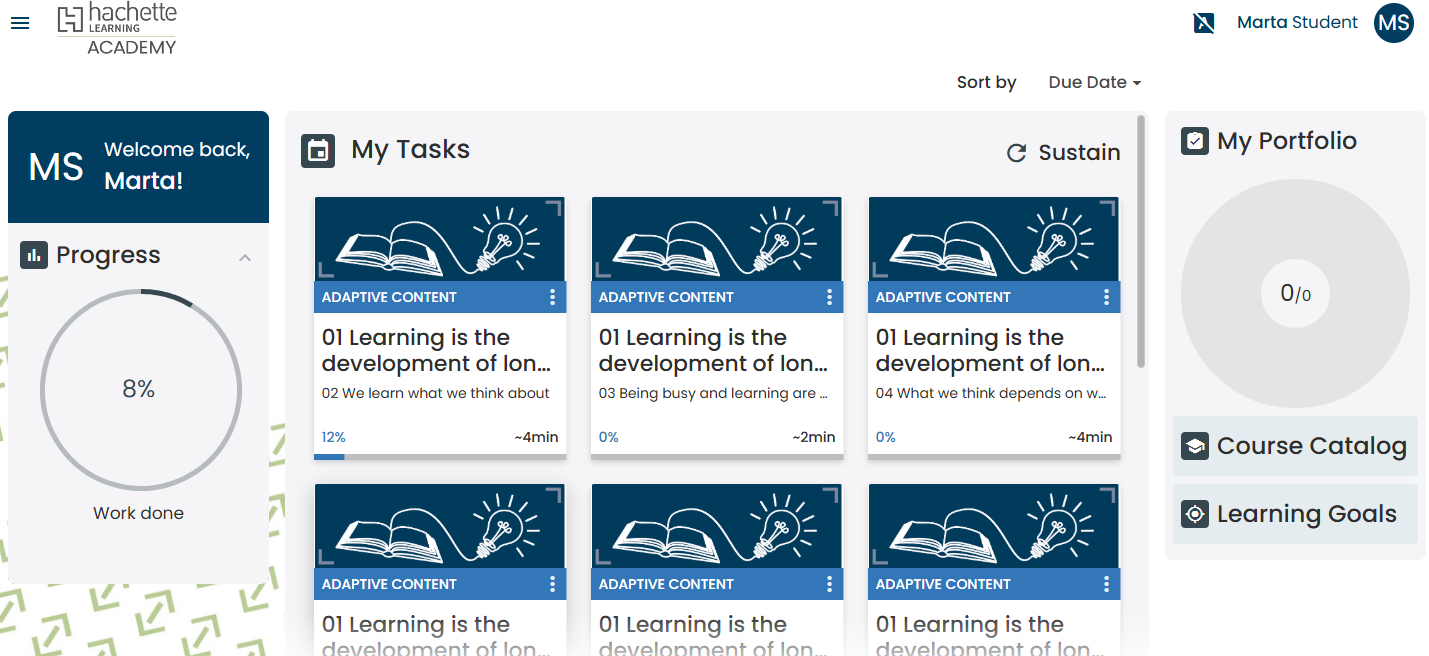Click the text '02 We learn what we think about'

tap(436, 394)
